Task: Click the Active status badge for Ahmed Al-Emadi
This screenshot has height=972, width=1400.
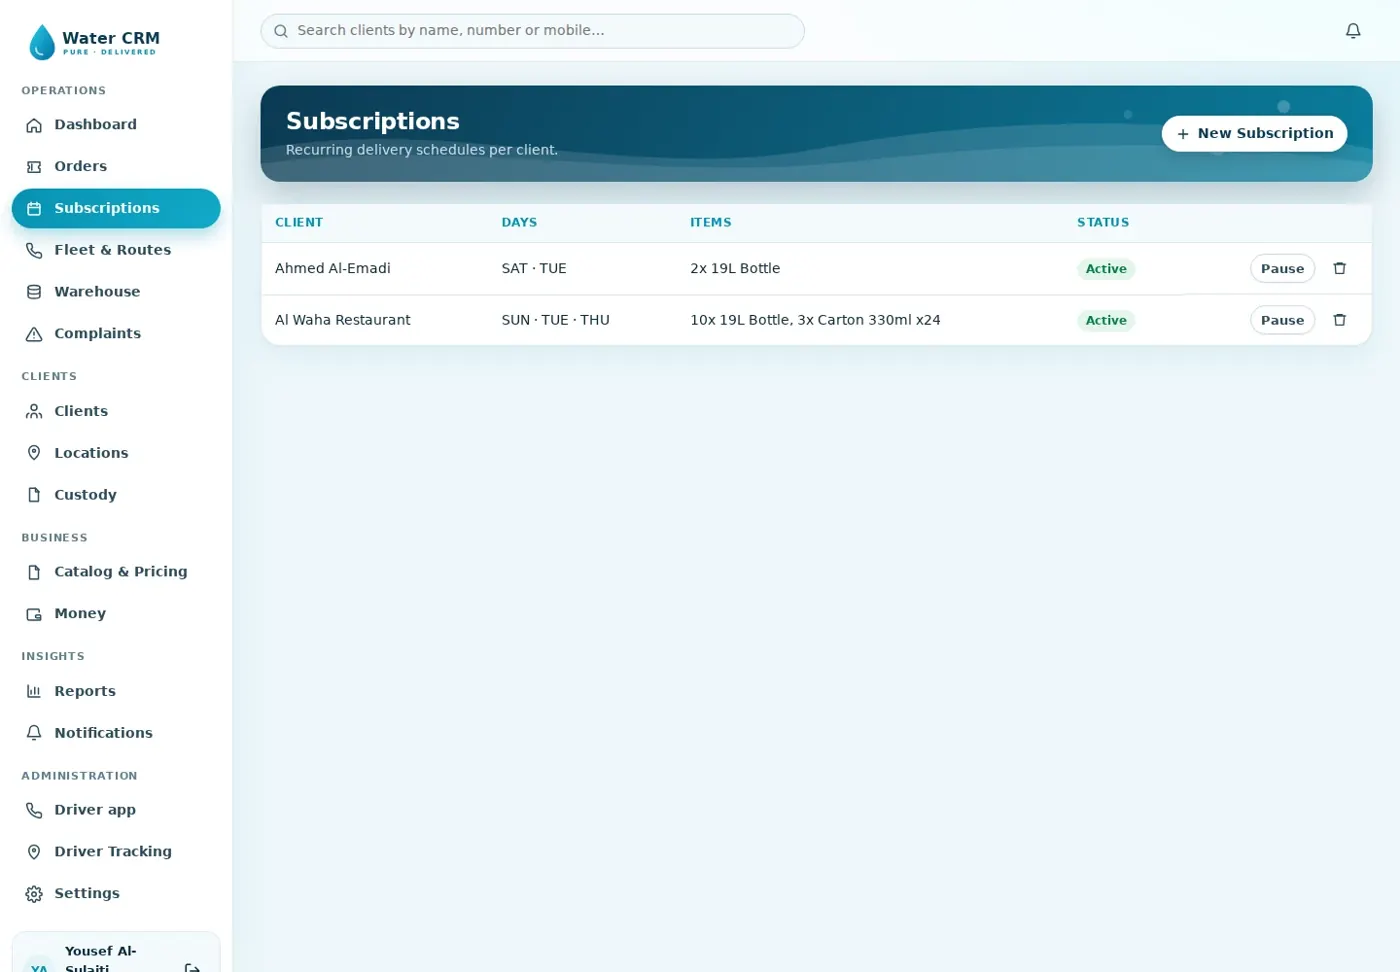Action: coord(1106,269)
